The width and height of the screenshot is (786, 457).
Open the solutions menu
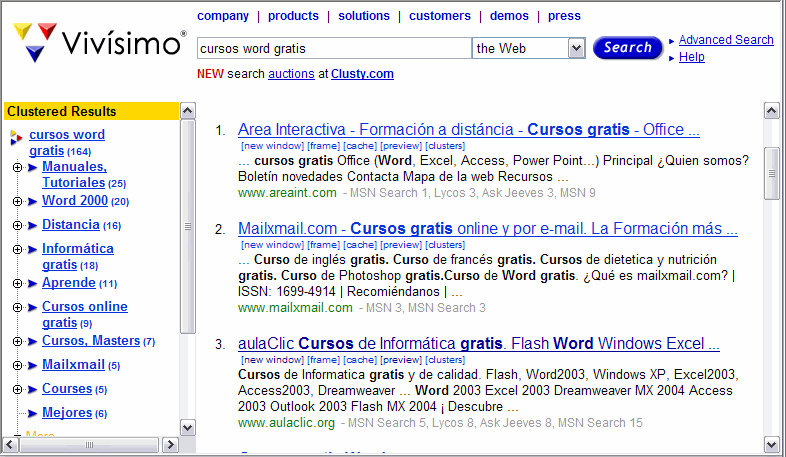364,16
